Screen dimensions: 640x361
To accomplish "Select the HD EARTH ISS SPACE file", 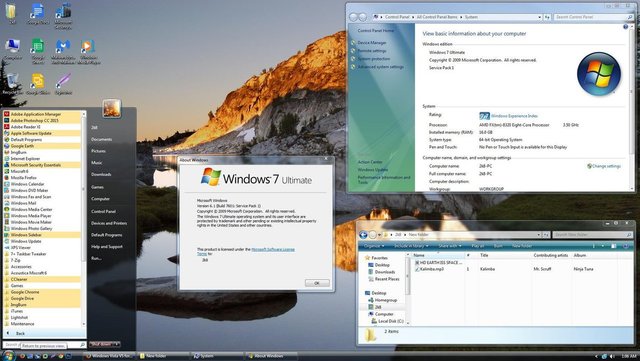I will (x=438, y=263).
